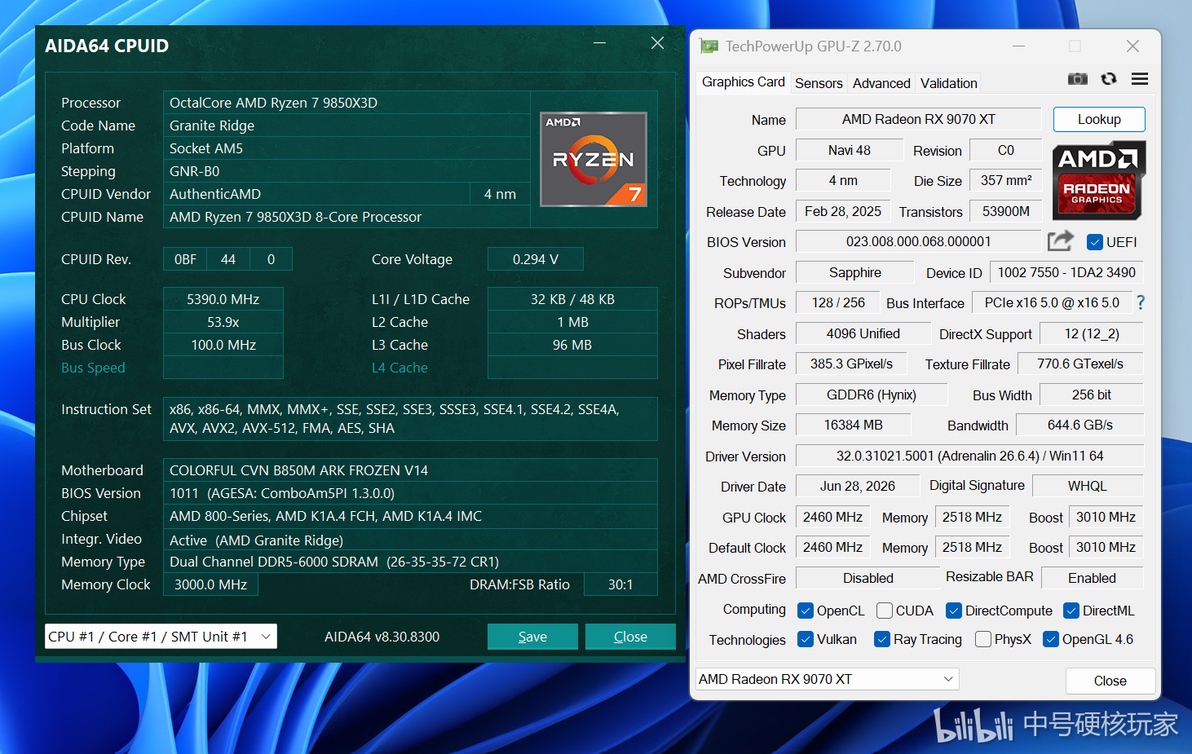
Task: Click the Digital Signature WHQL field
Action: tap(1087, 486)
